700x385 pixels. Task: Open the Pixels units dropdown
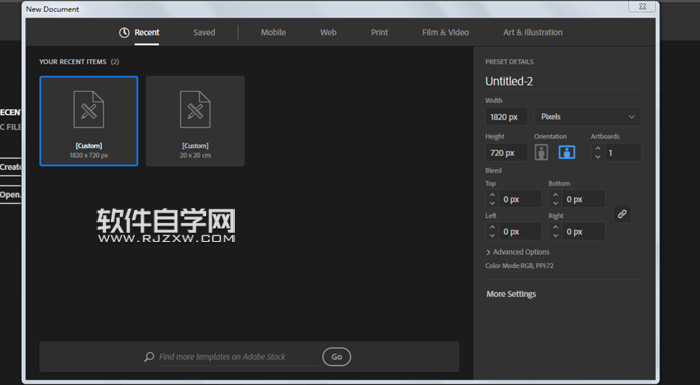tap(588, 117)
